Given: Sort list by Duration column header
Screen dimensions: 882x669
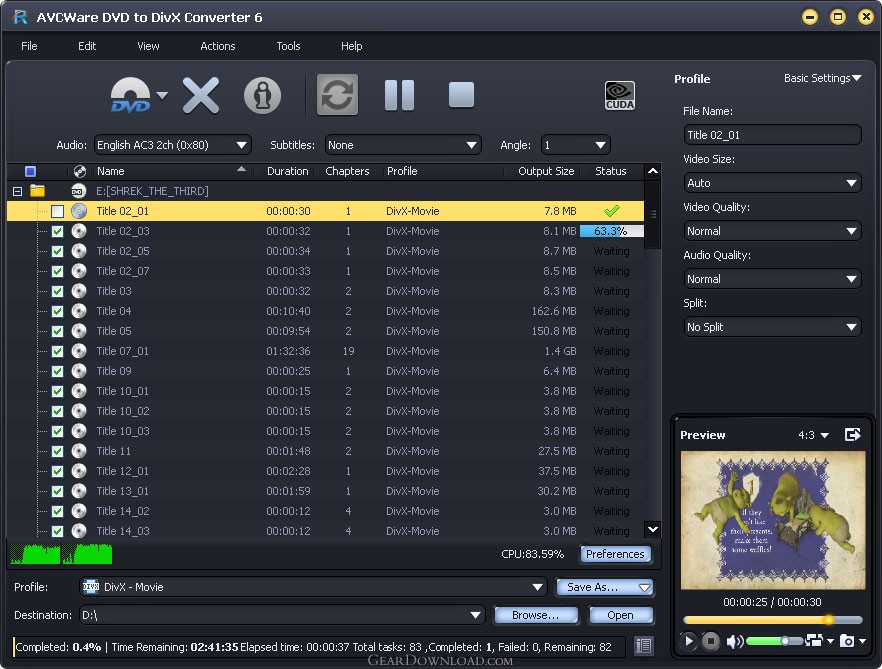Looking at the screenshot, I should (x=287, y=171).
